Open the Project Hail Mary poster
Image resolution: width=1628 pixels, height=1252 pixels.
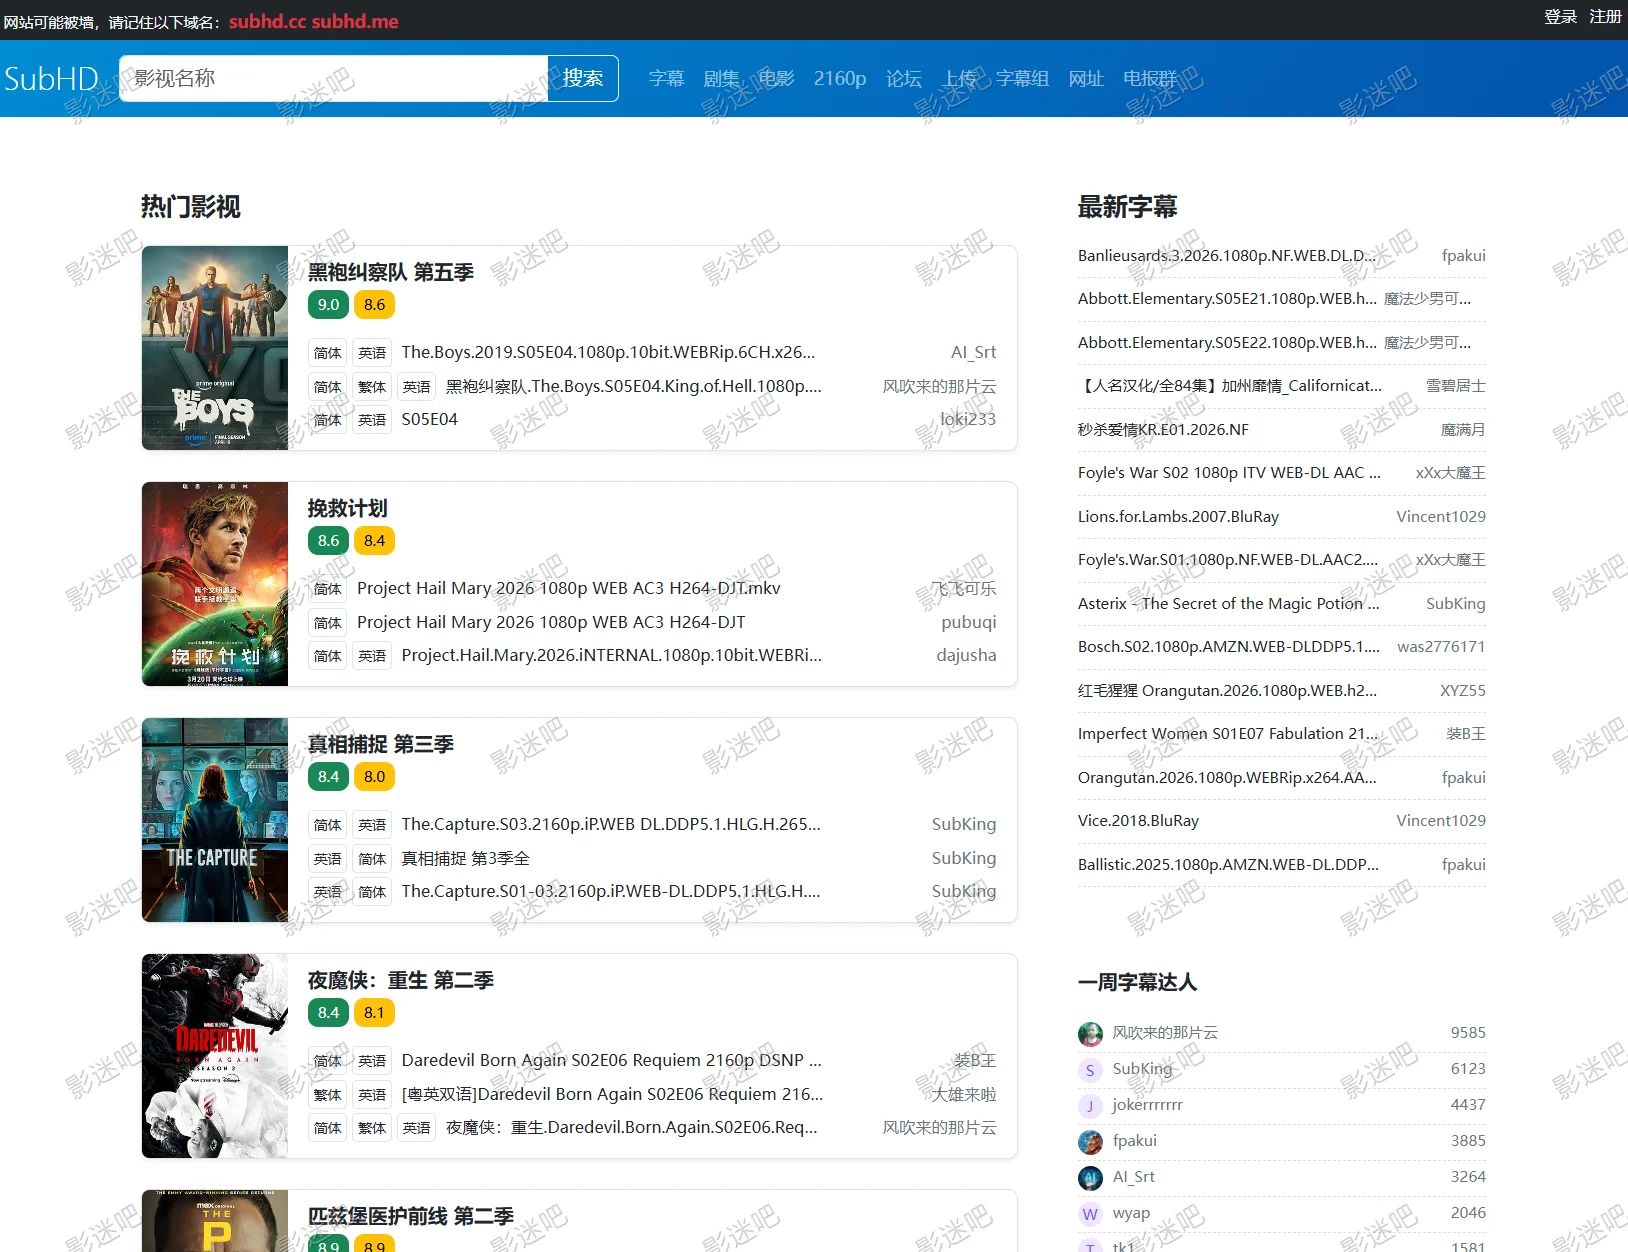[215, 584]
